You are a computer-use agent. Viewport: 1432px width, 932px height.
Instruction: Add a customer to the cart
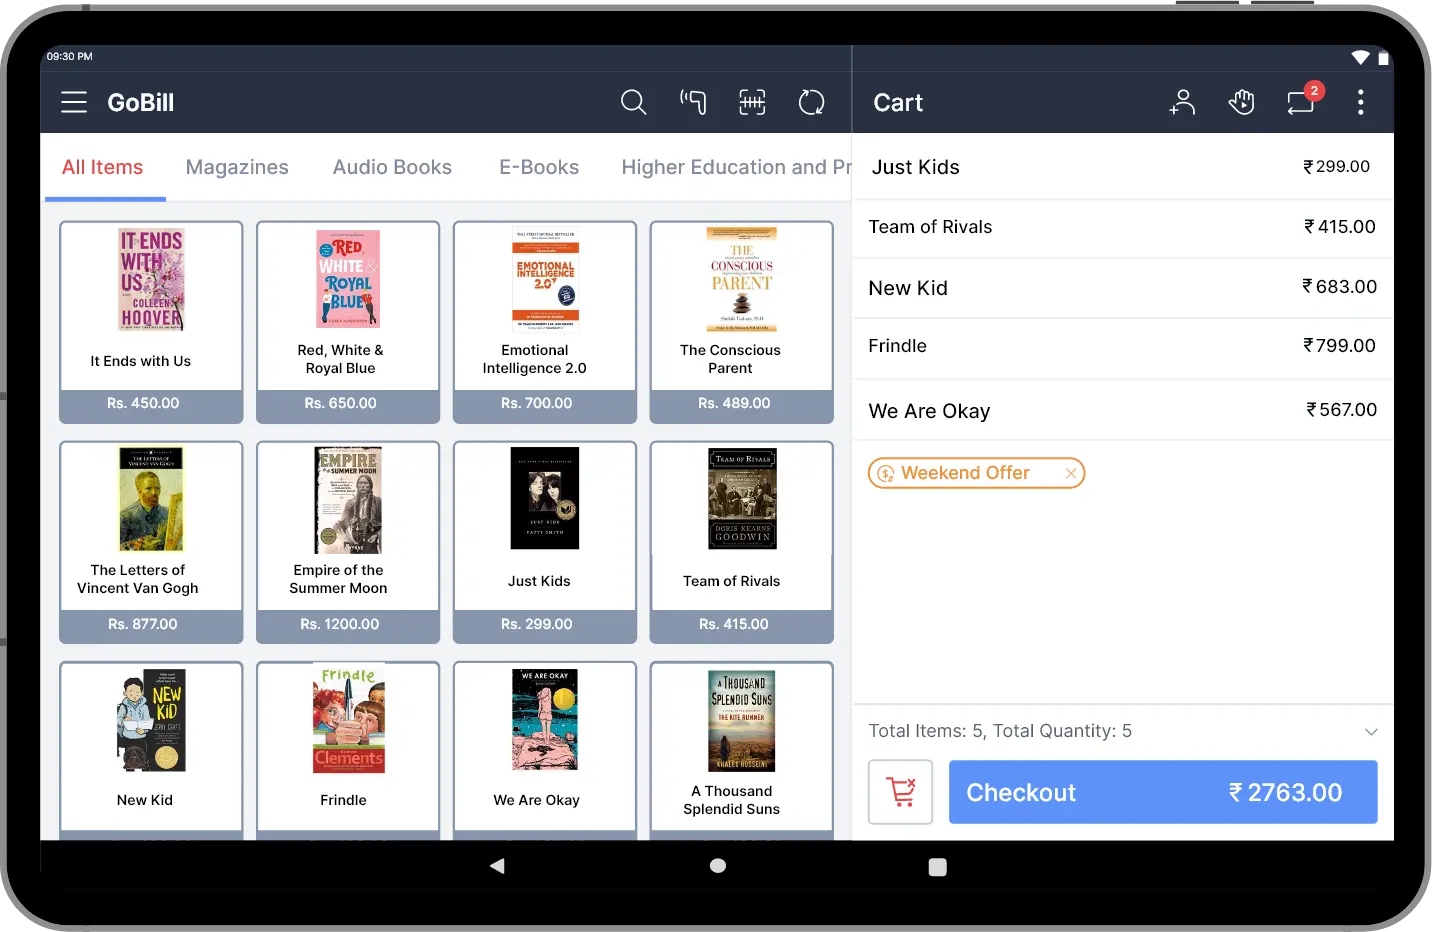pos(1182,102)
